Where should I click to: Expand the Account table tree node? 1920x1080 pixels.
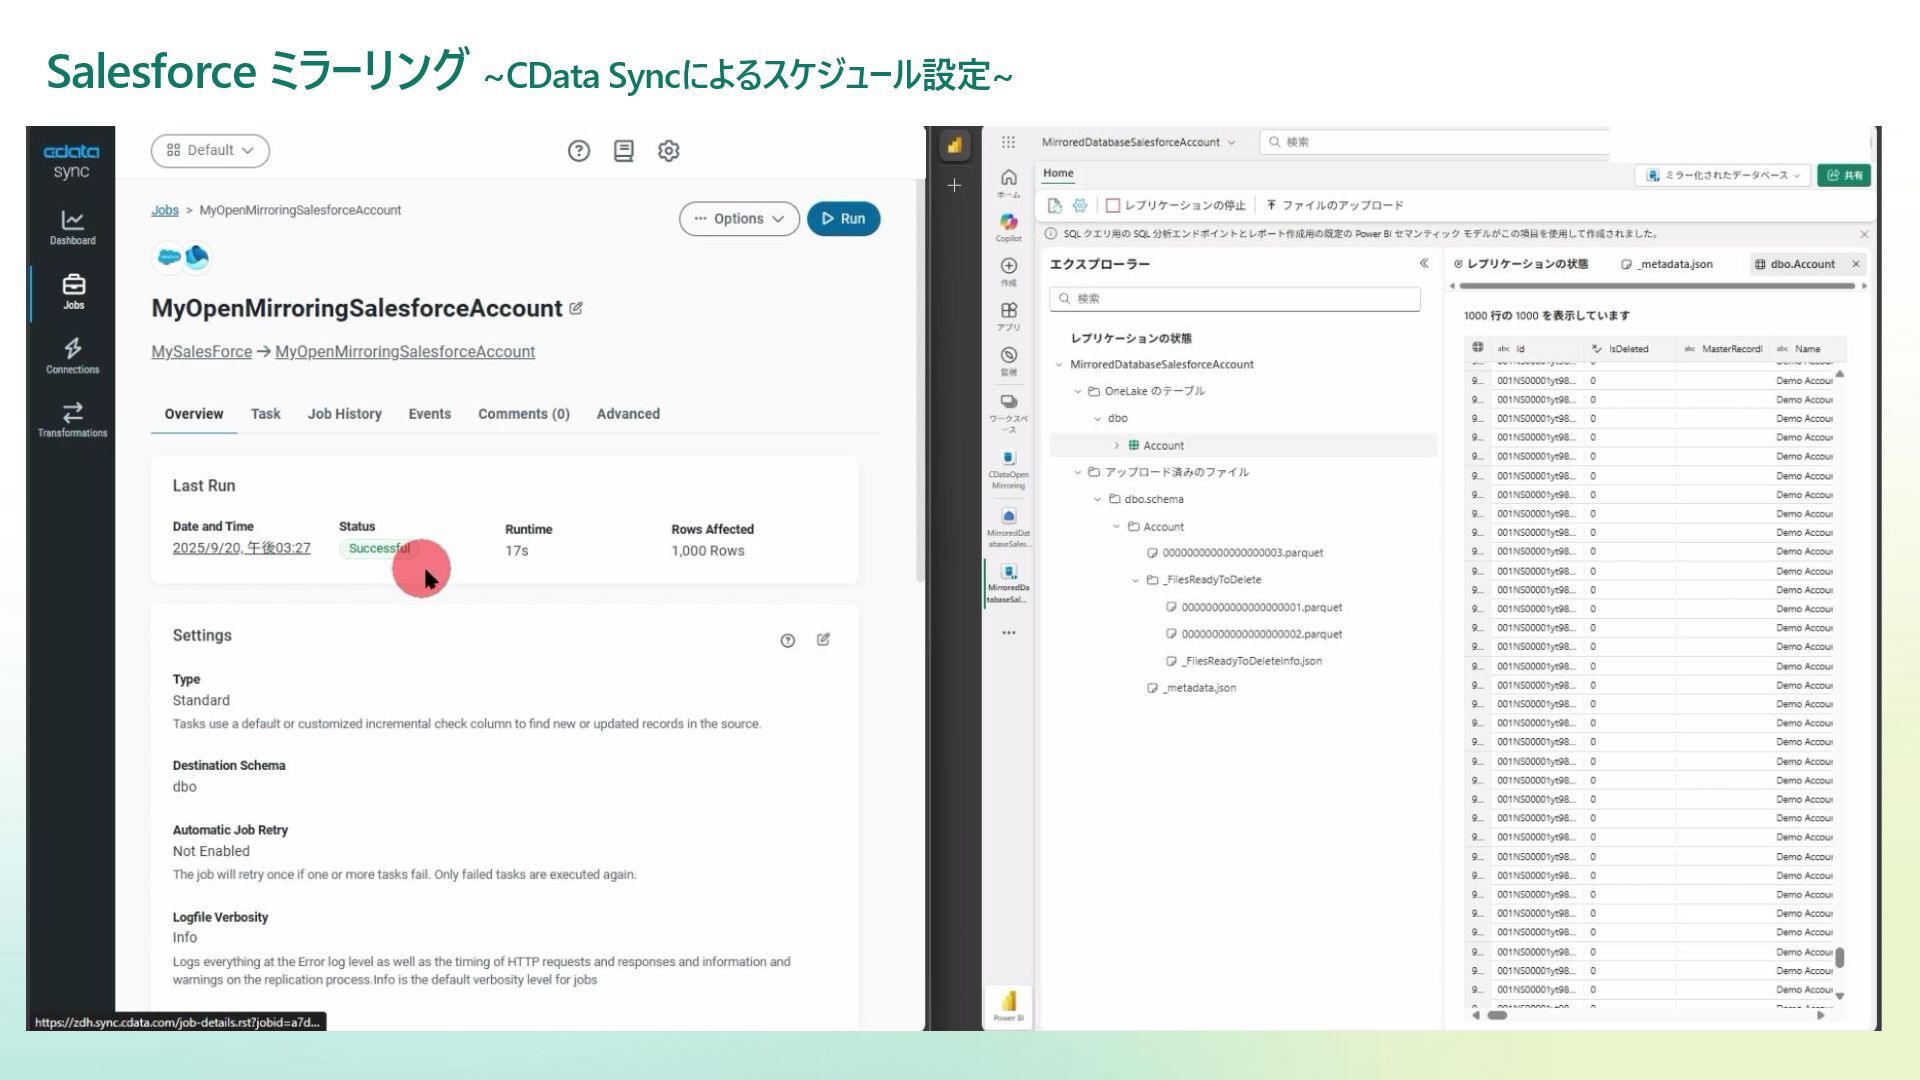tap(1117, 446)
